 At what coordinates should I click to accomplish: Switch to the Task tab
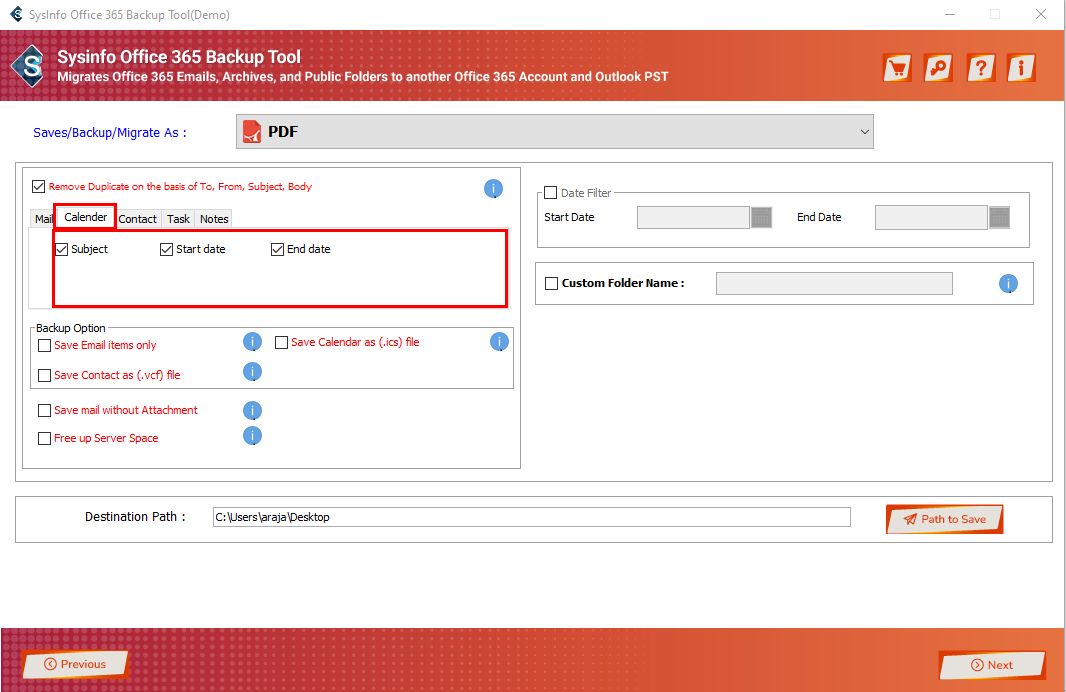click(178, 219)
